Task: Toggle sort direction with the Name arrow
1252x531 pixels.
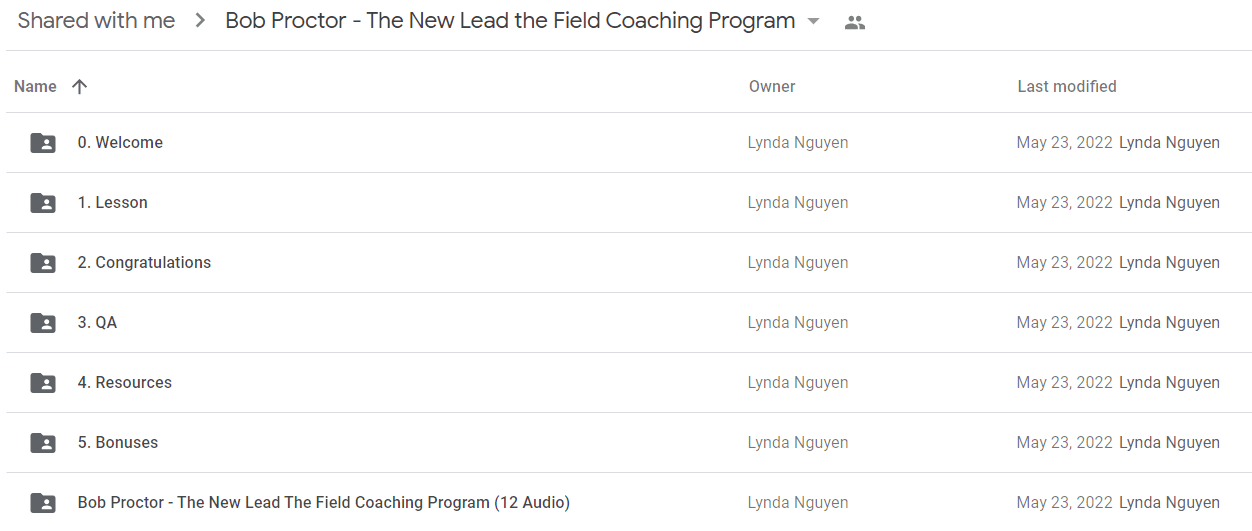Action: (x=80, y=87)
